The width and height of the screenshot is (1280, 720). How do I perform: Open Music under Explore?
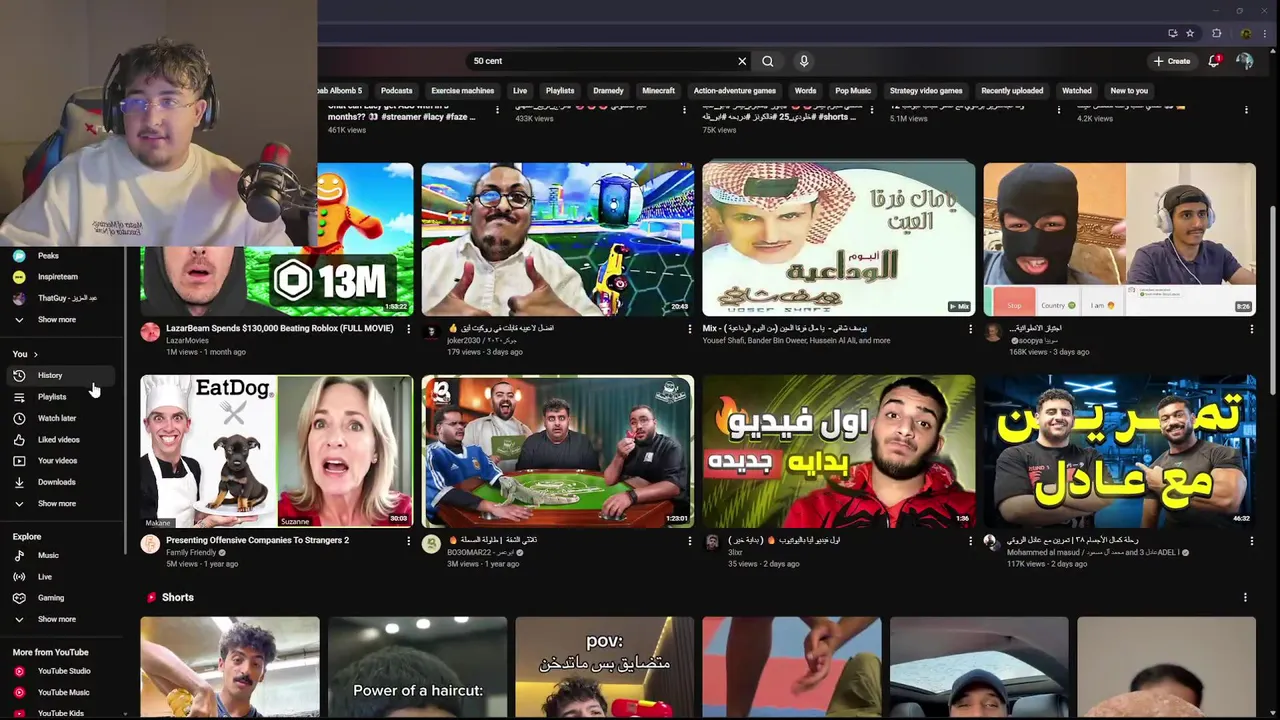point(62,556)
